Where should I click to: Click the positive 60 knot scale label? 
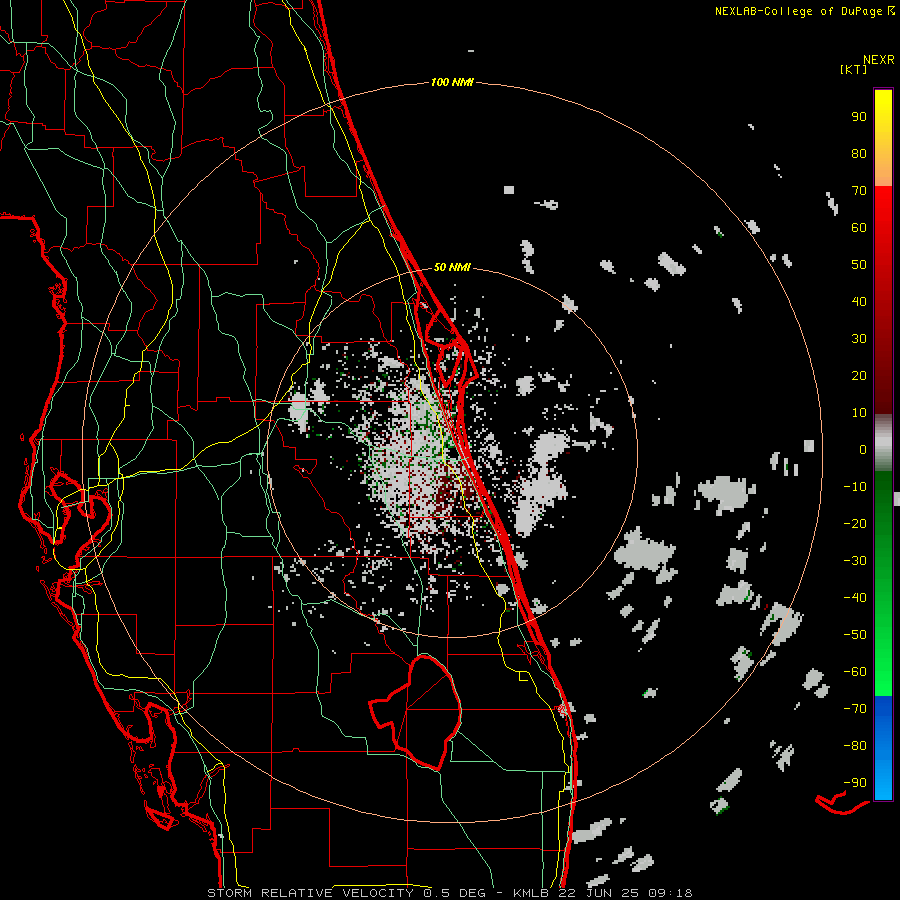point(859,228)
